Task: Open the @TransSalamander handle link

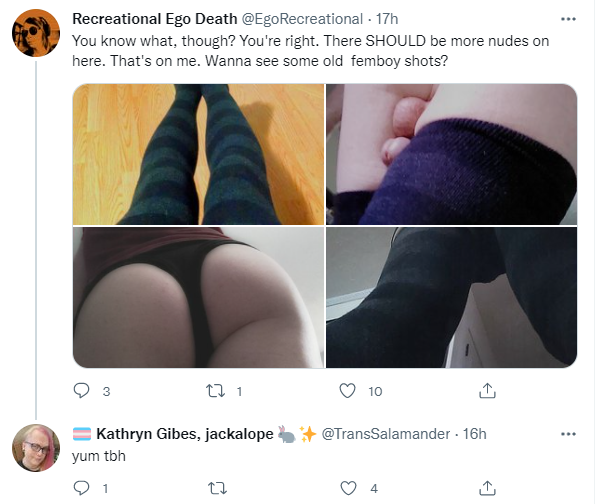Action: [x=386, y=434]
